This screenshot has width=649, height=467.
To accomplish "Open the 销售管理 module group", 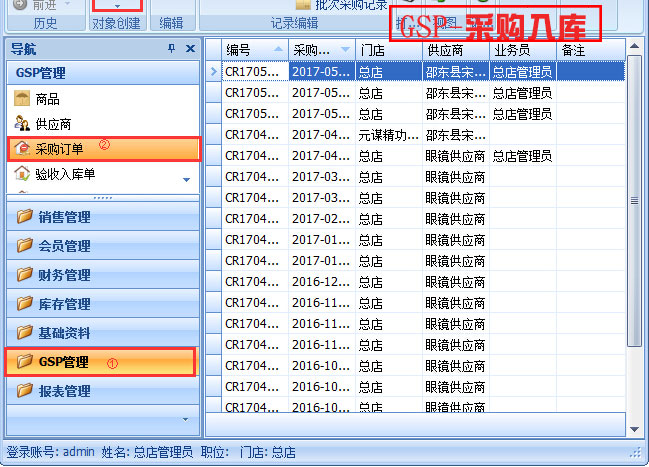I will [64, 218].
